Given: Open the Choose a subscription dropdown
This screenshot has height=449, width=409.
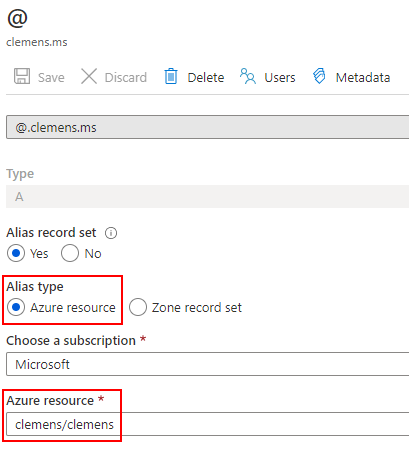Looking at the screenshot, I should coord(207,364).
